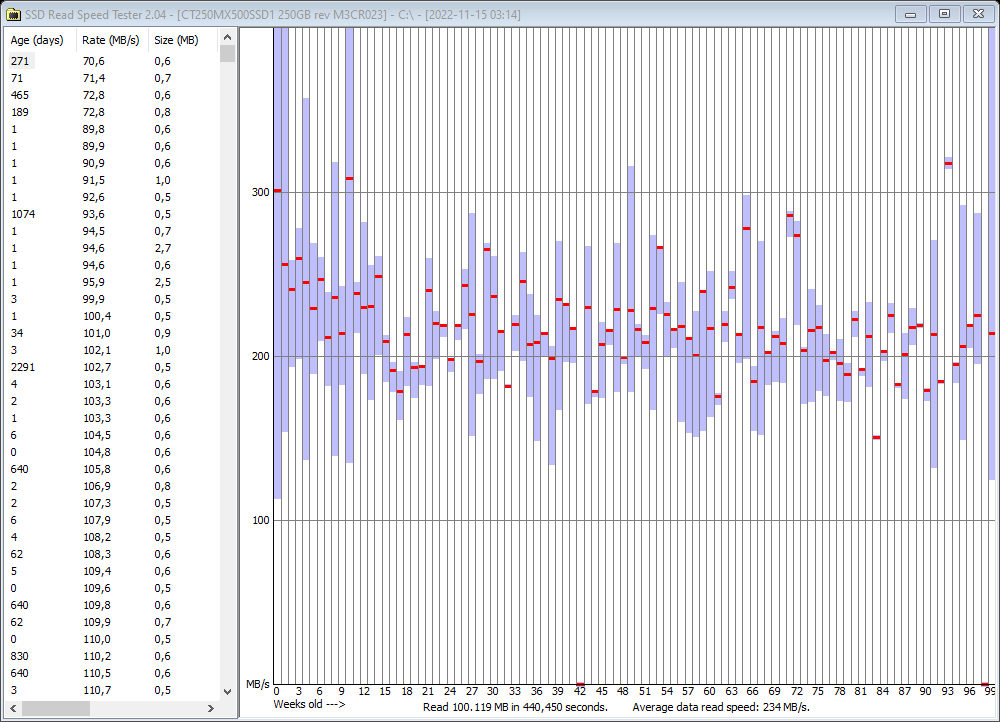The image size is (1000, 722).
Task: Click rate value 101,0
Action: pyautogui.click(x=97, y=333)
